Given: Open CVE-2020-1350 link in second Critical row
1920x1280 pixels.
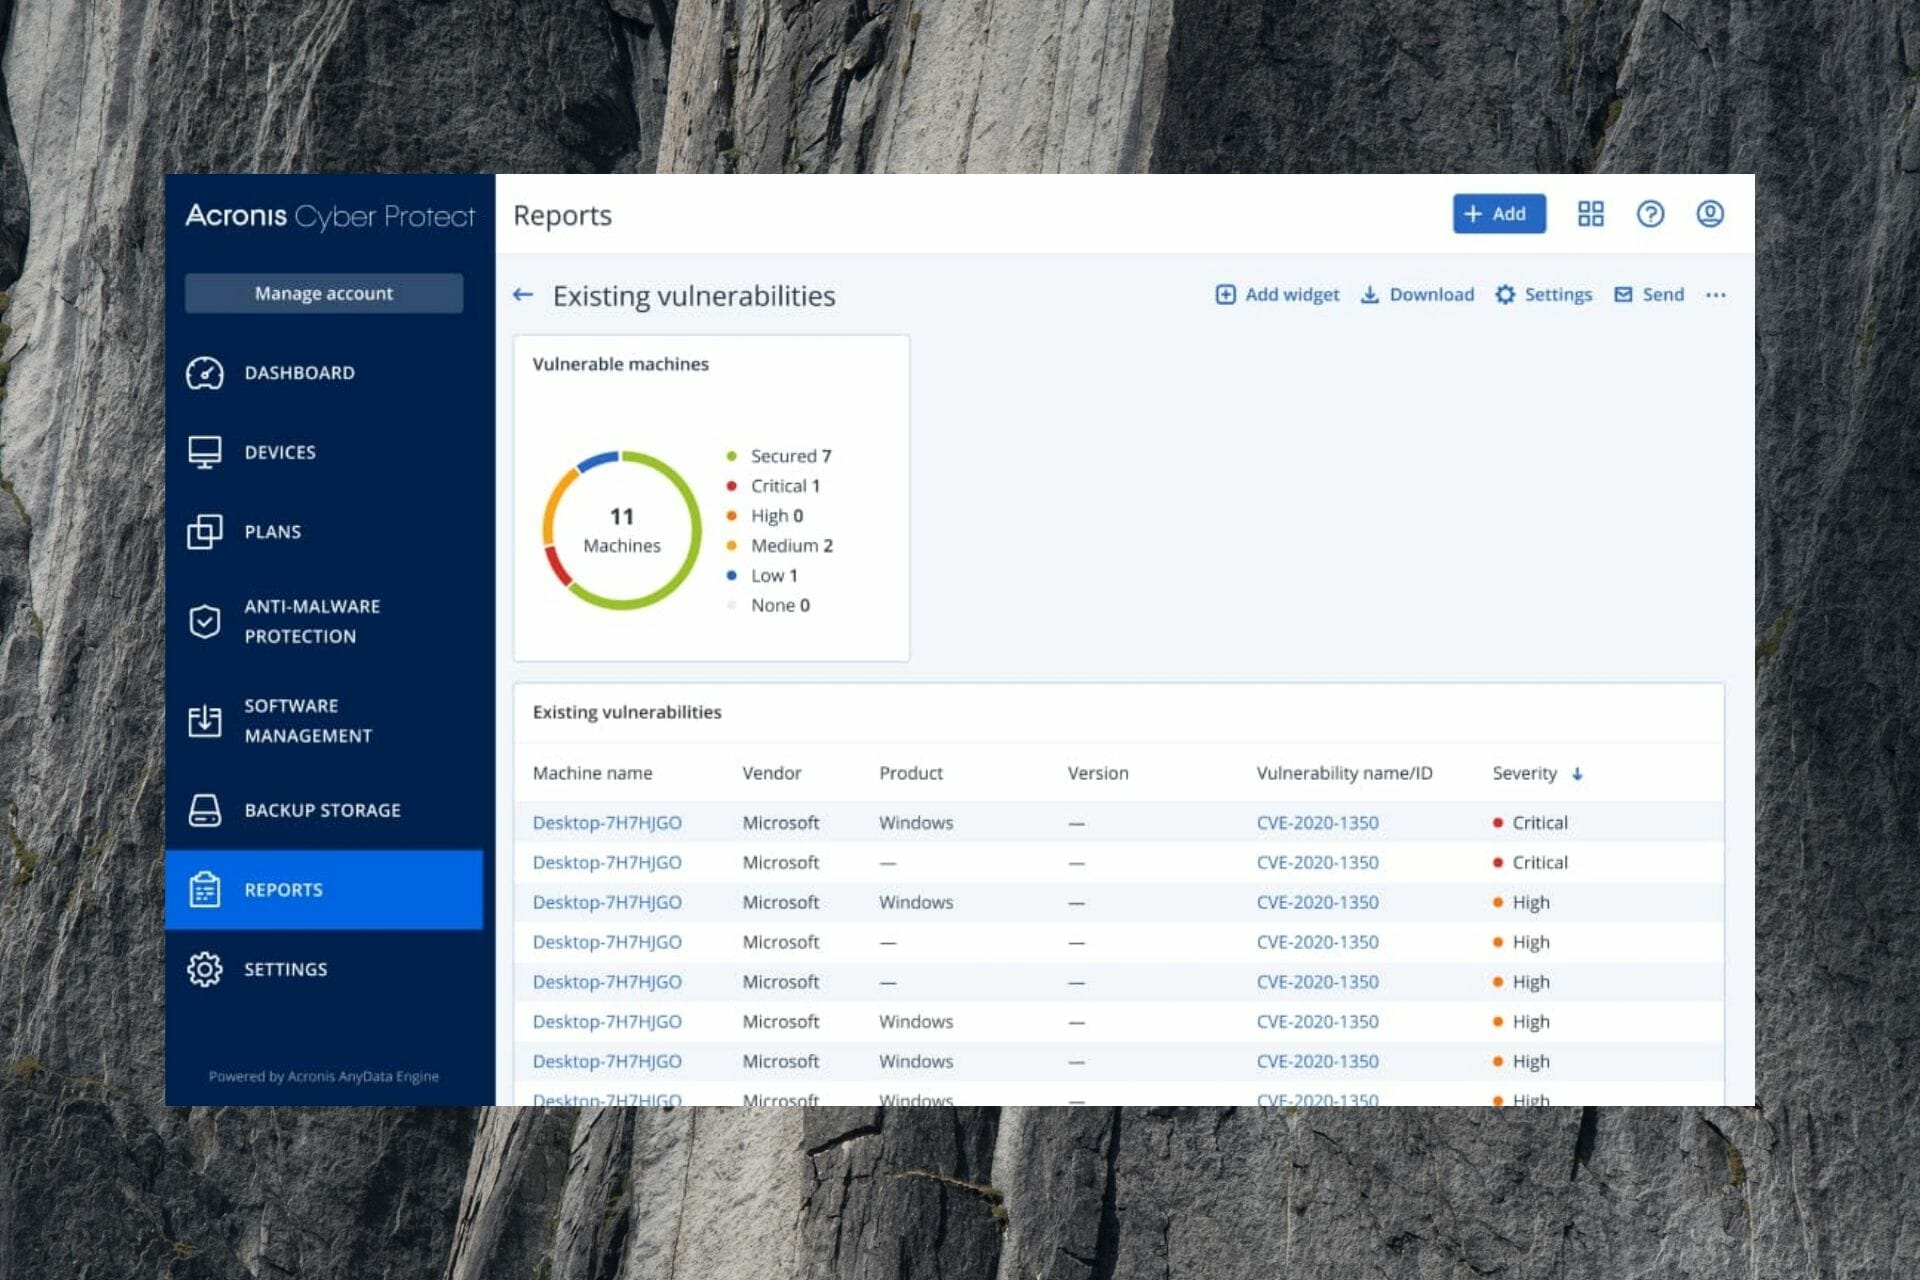Looking at the screenshot, I should pyautogui.click(x=1317, y=862).
